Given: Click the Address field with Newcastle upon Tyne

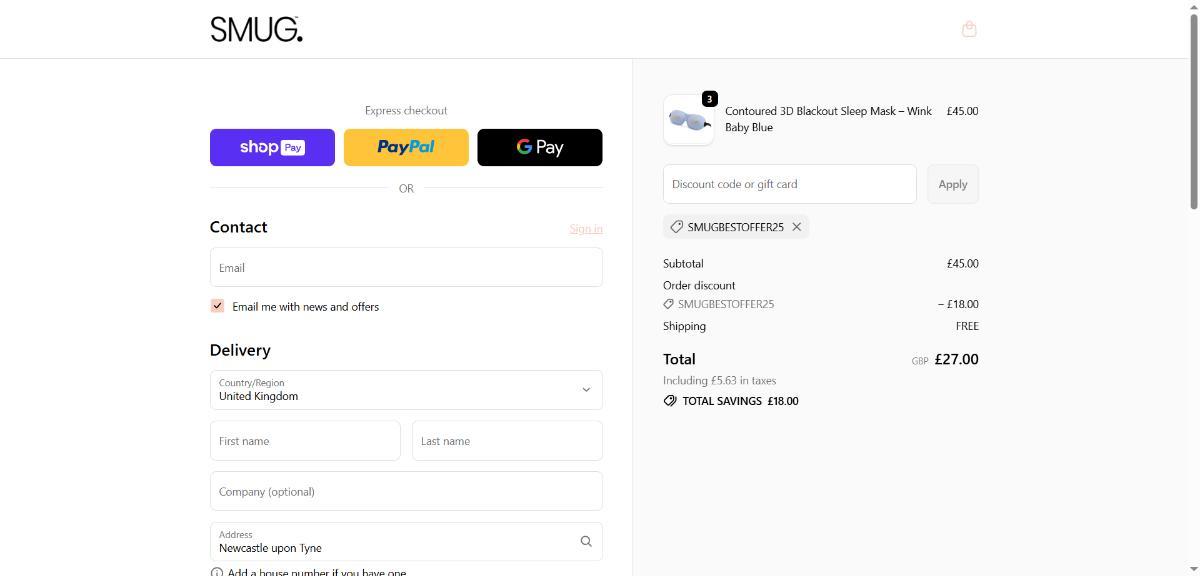Looking at the screenshot, I should pyautogui.click(x=390, y=542).
